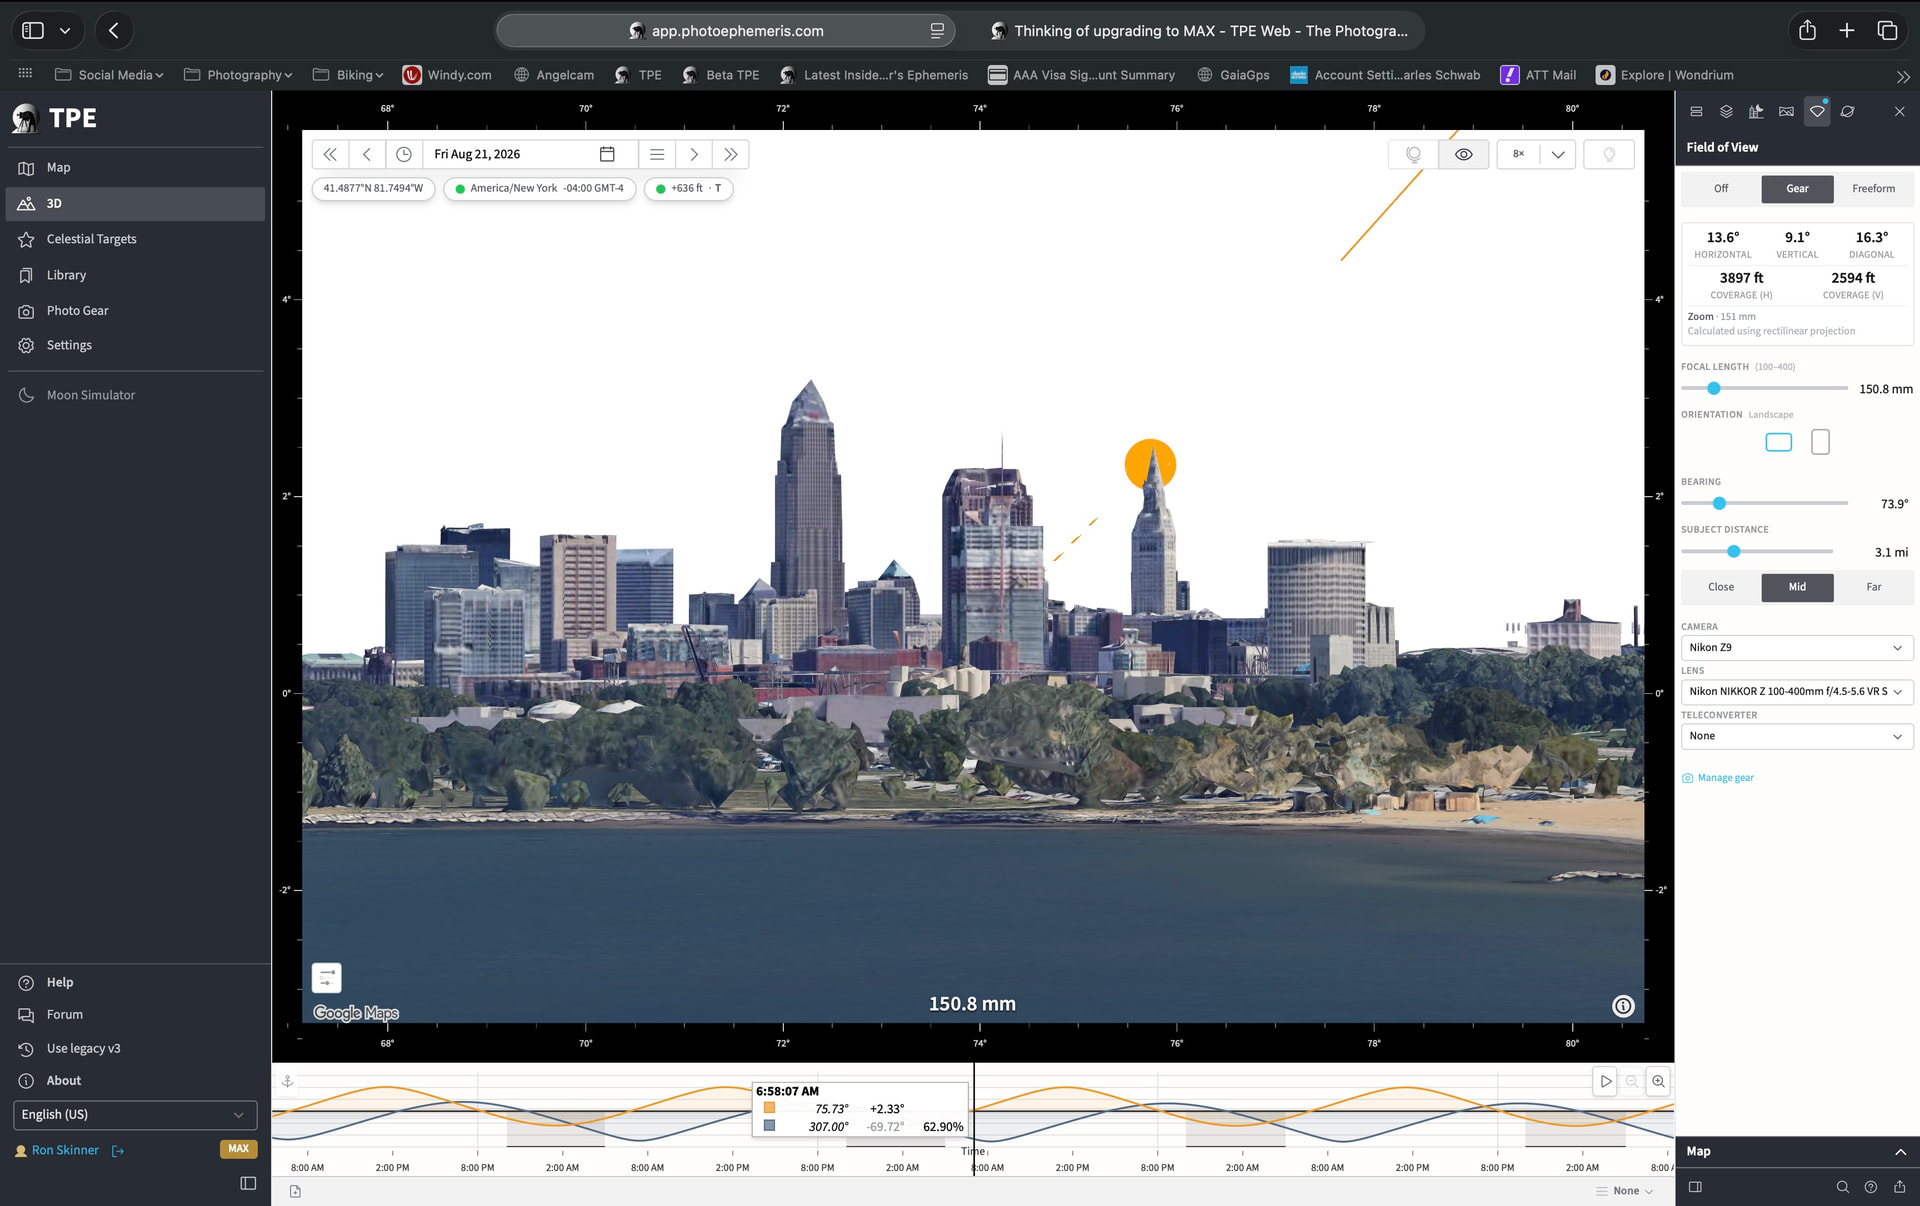Jump forward with the double-chevron date button
The width and height of the screenshot is (1920, 1206).
731,154
